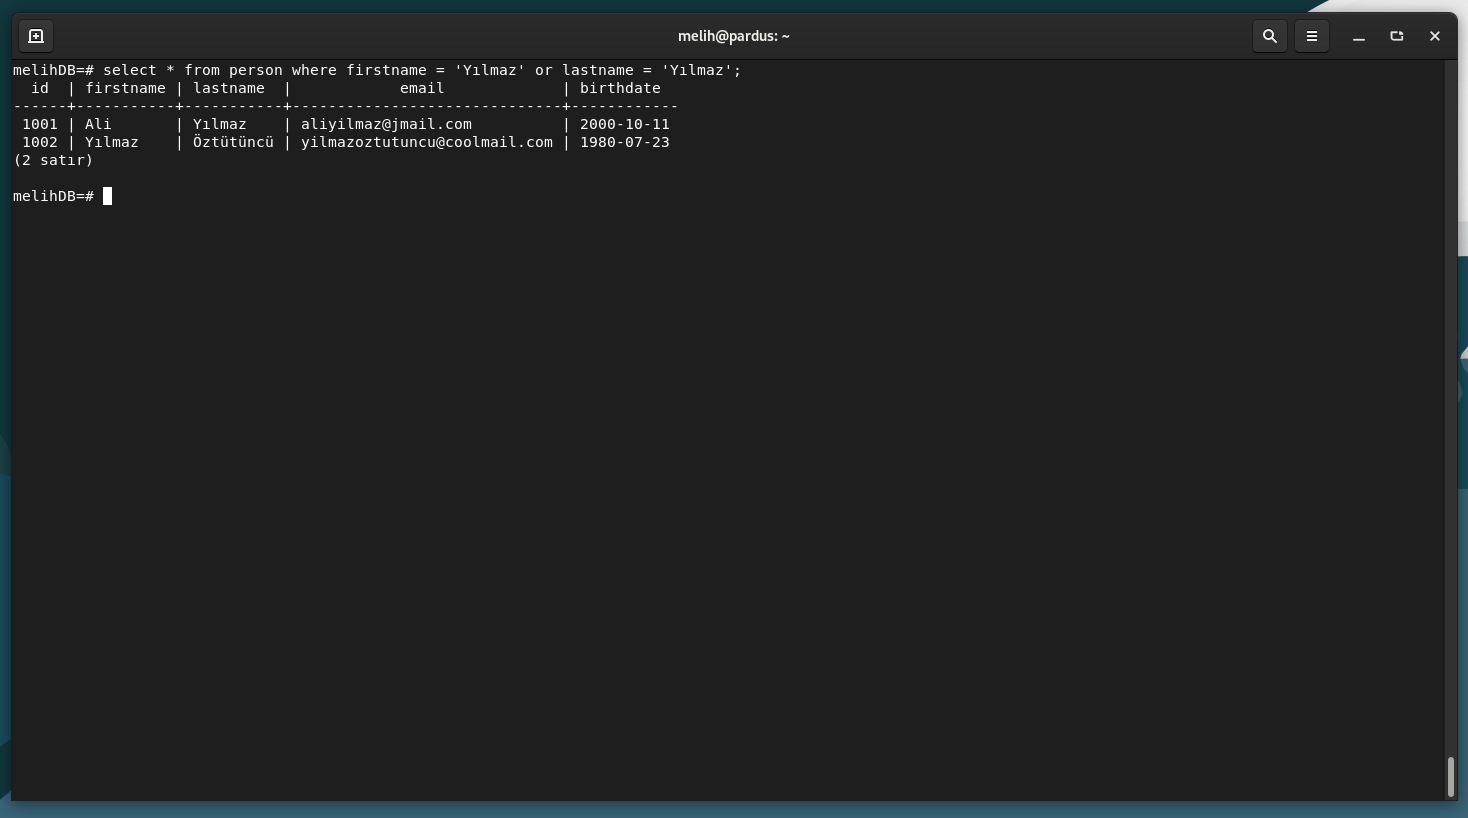
Task: Click the terminal vertical scrollbar thumb
Action: pyautogui.click(x=1451, y=777)
